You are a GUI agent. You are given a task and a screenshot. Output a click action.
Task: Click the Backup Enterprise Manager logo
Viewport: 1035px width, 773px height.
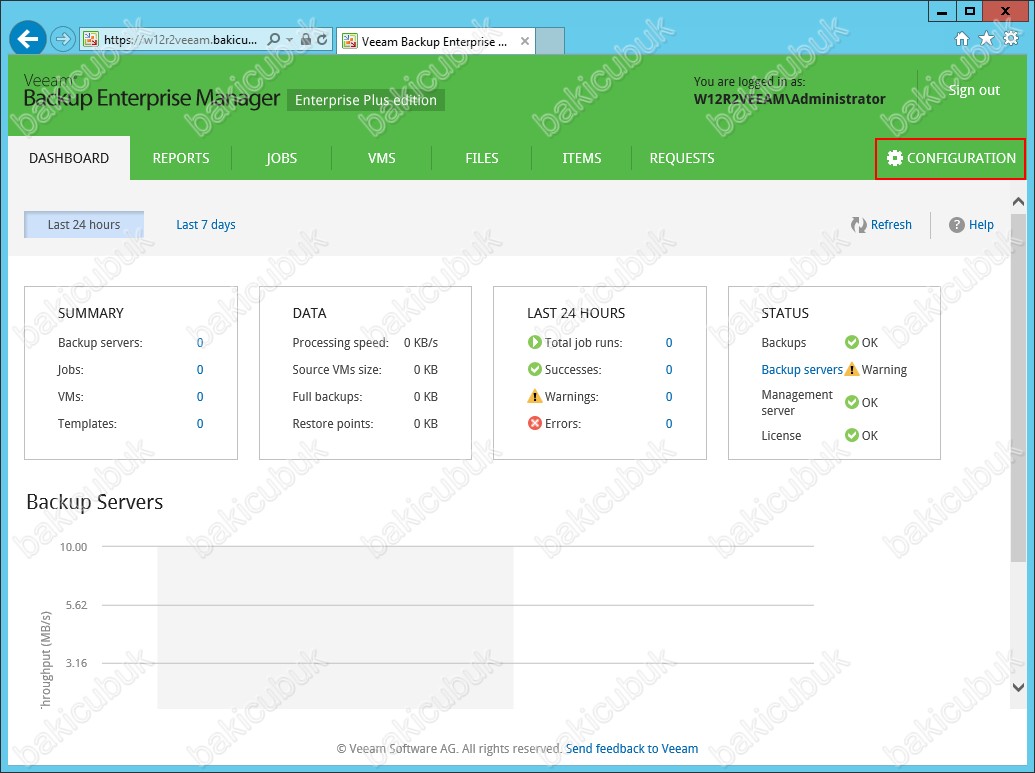click(x=152, y=92)
